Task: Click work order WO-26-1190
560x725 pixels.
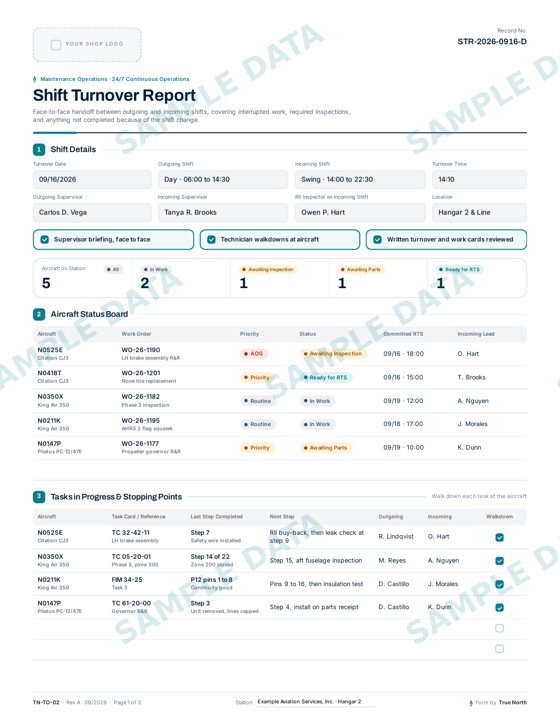Action: [141, 350]
